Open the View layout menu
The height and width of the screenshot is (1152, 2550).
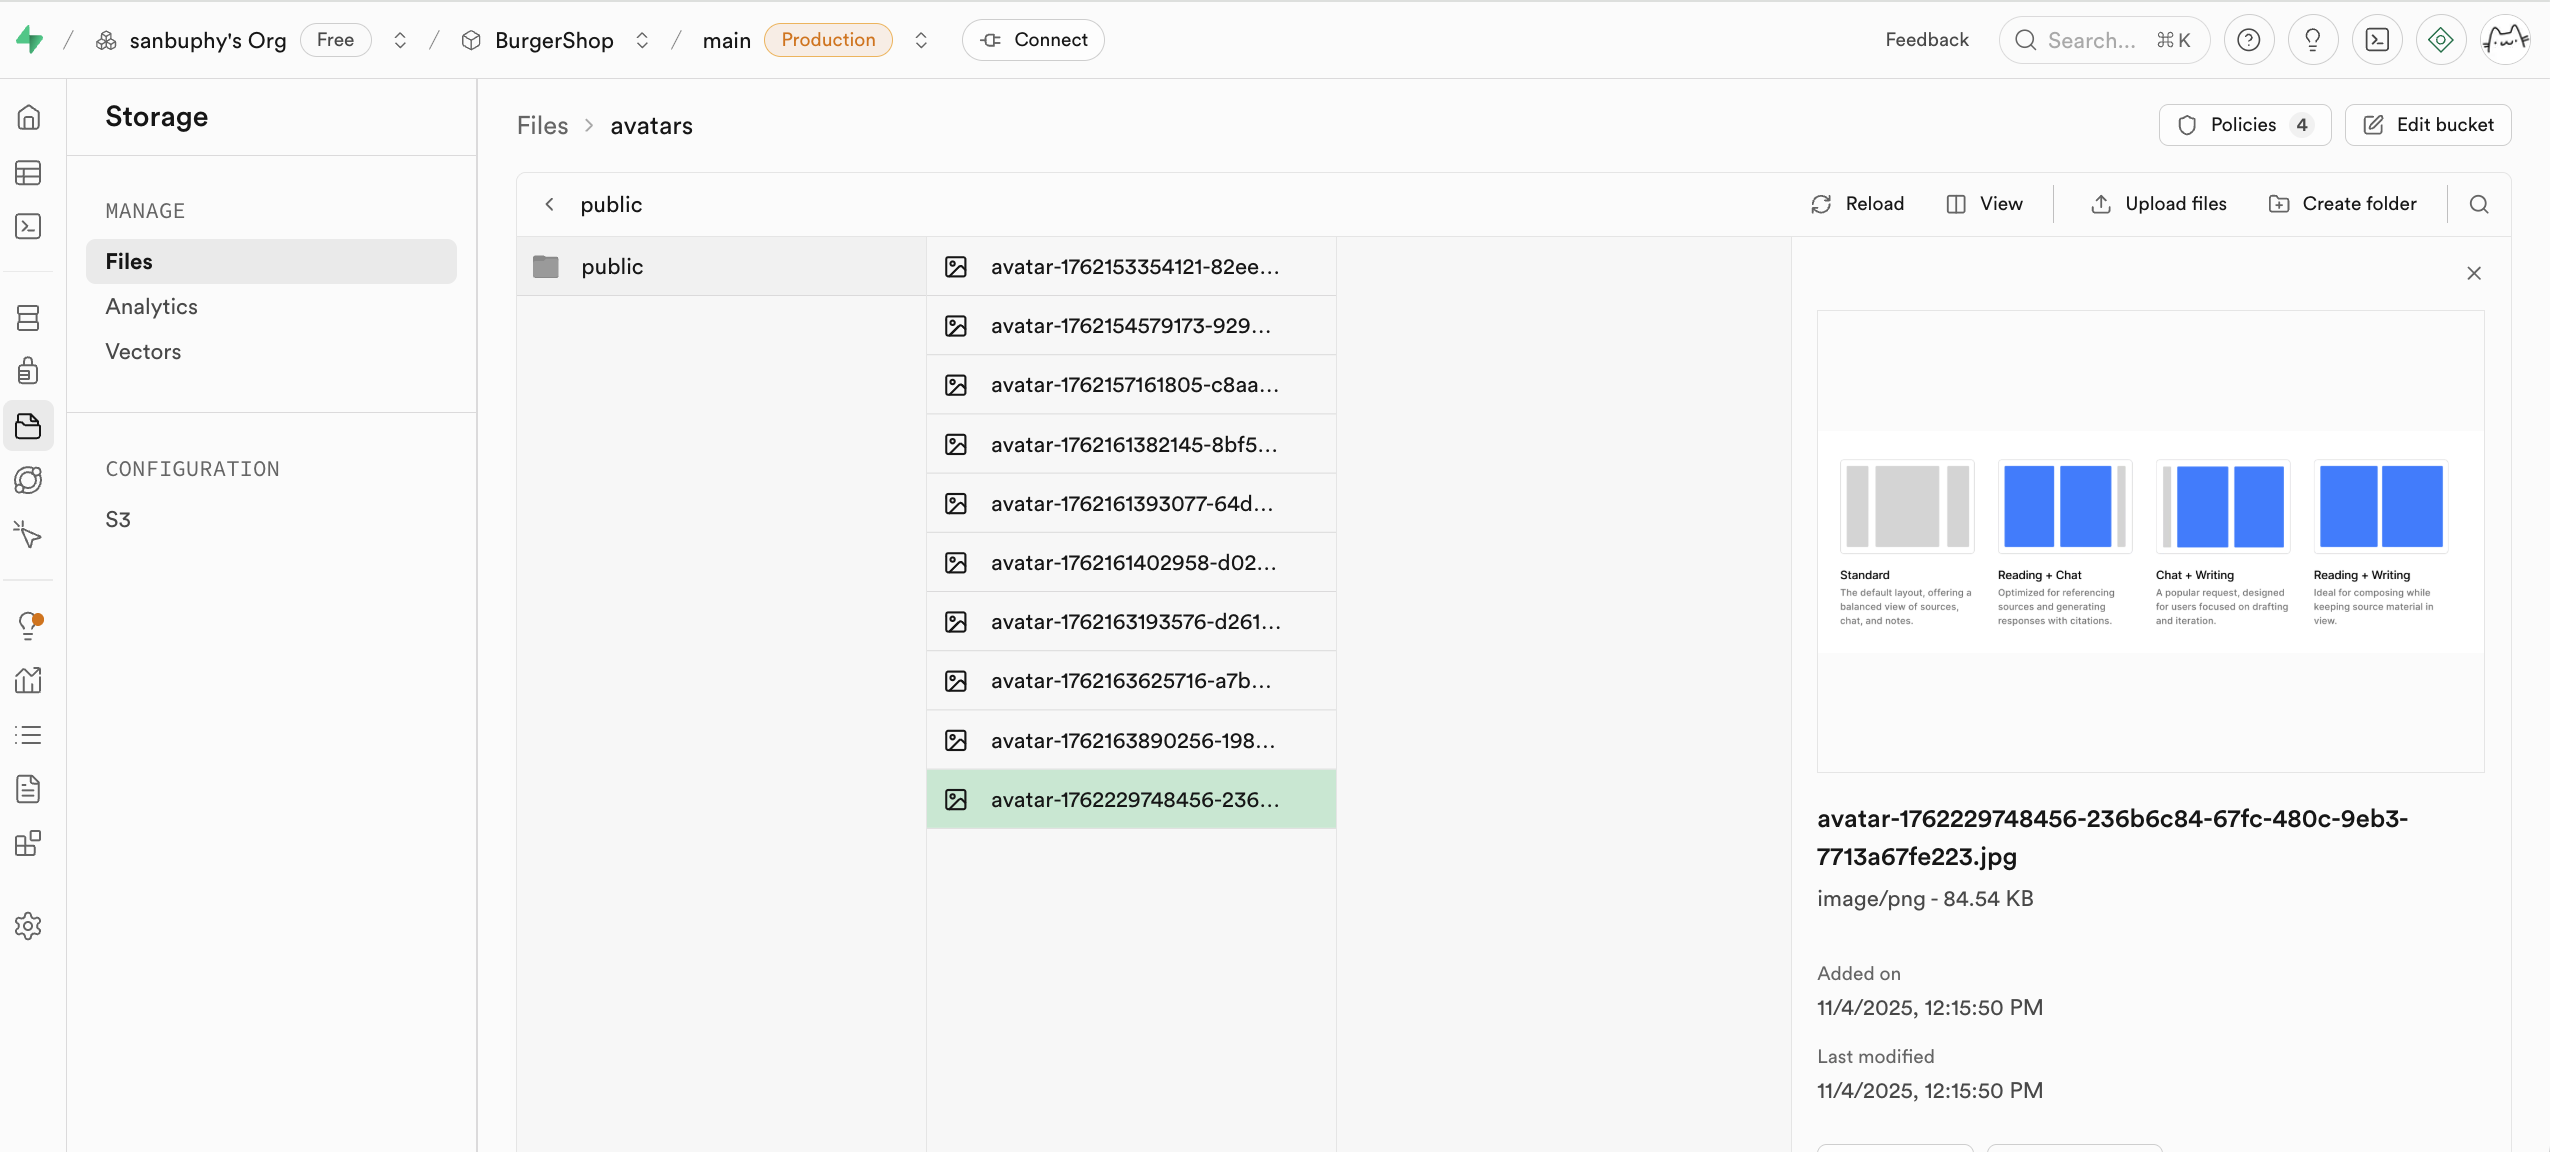tap(1985, 204)
